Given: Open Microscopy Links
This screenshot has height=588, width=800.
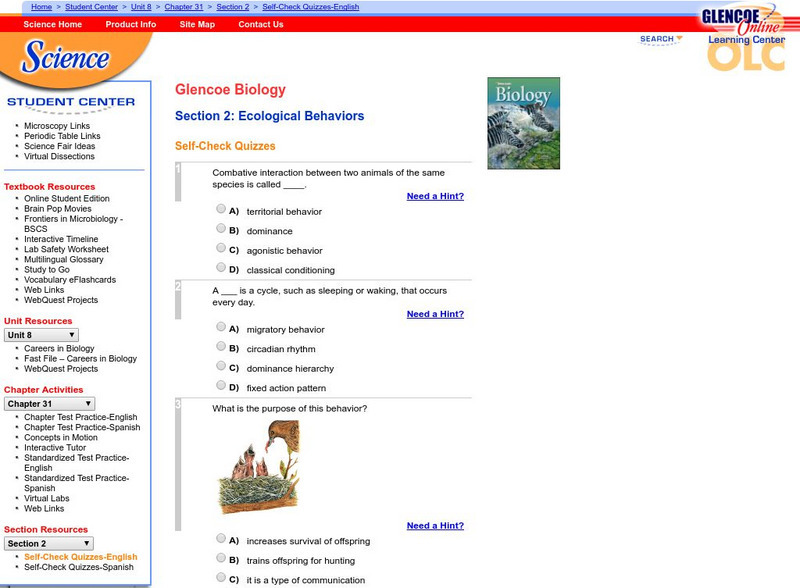Looking at the screenshot, I should 57,126.
